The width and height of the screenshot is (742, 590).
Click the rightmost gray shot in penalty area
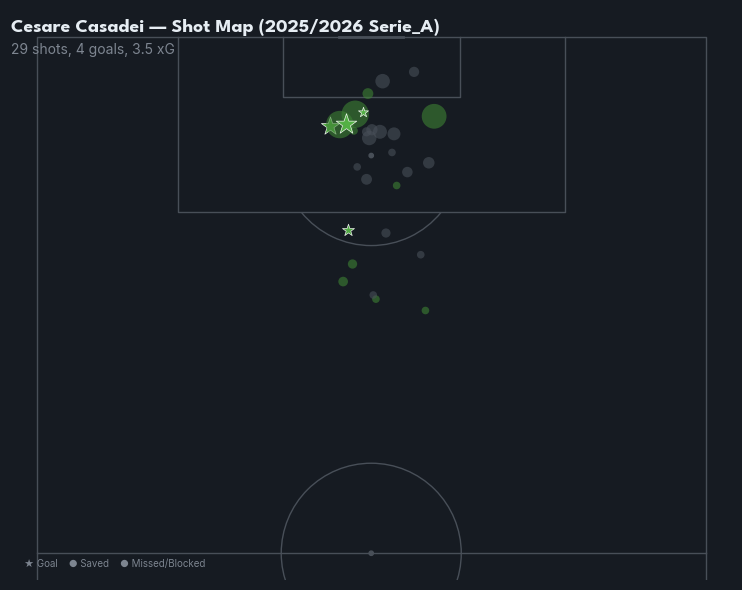pyautogui.click(x=429, y=163)
